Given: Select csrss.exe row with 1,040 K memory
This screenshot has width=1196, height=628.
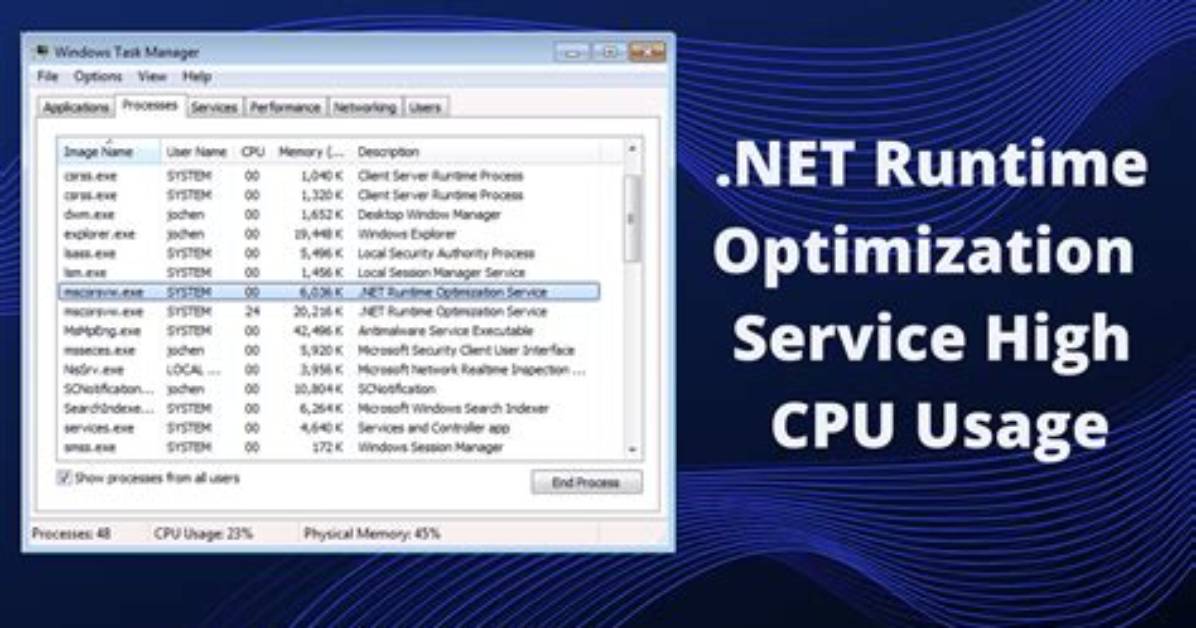Looking at the screenshot, I should coord(329,176).
